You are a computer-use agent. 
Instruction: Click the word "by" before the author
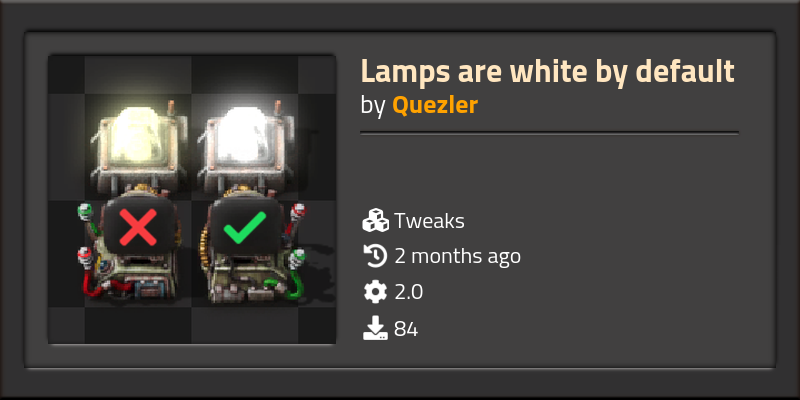pos(373,106)
